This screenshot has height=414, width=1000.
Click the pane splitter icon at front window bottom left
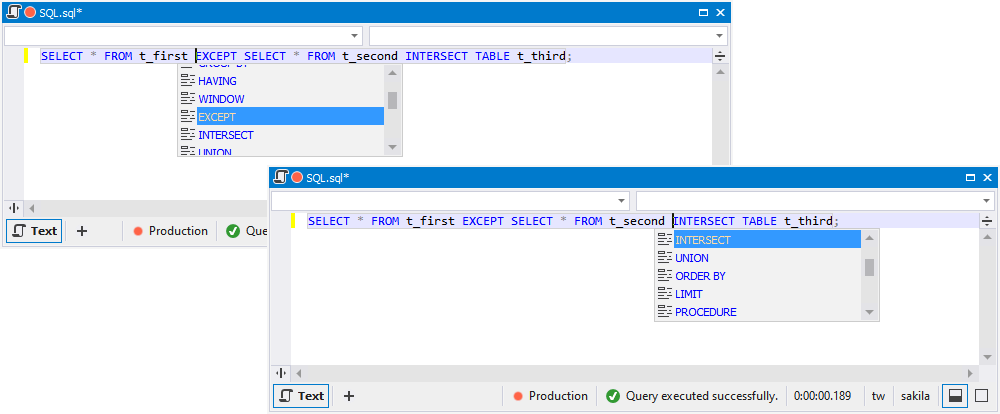pos(281,372)
